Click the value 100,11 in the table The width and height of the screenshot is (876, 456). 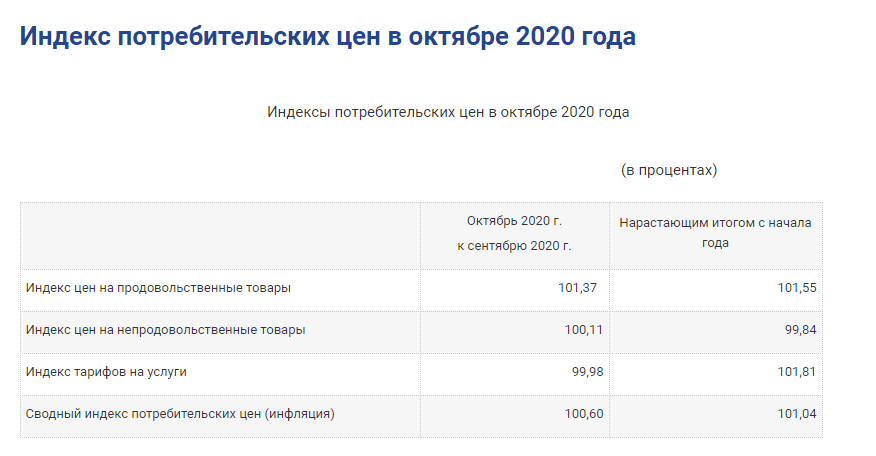[x=584, y=330]
